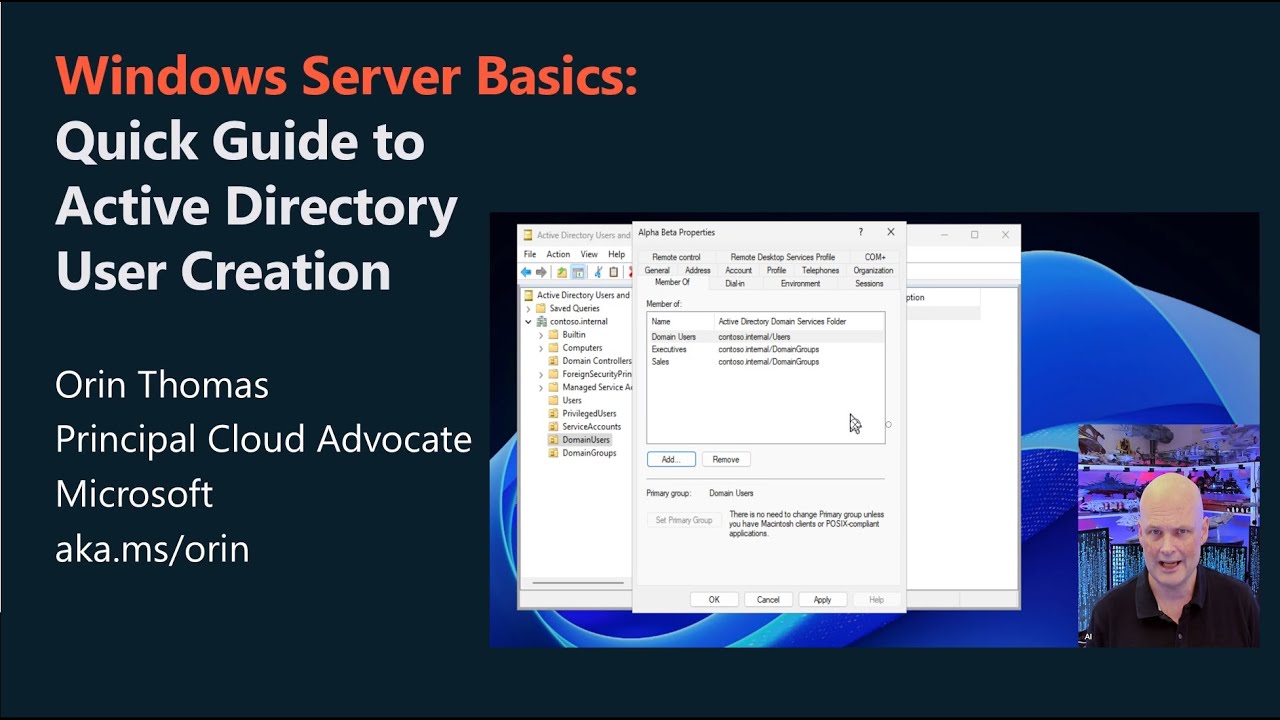Open the View menu
The width and height of the screenshot is (1280, 720).
click(x=589, y=254)
